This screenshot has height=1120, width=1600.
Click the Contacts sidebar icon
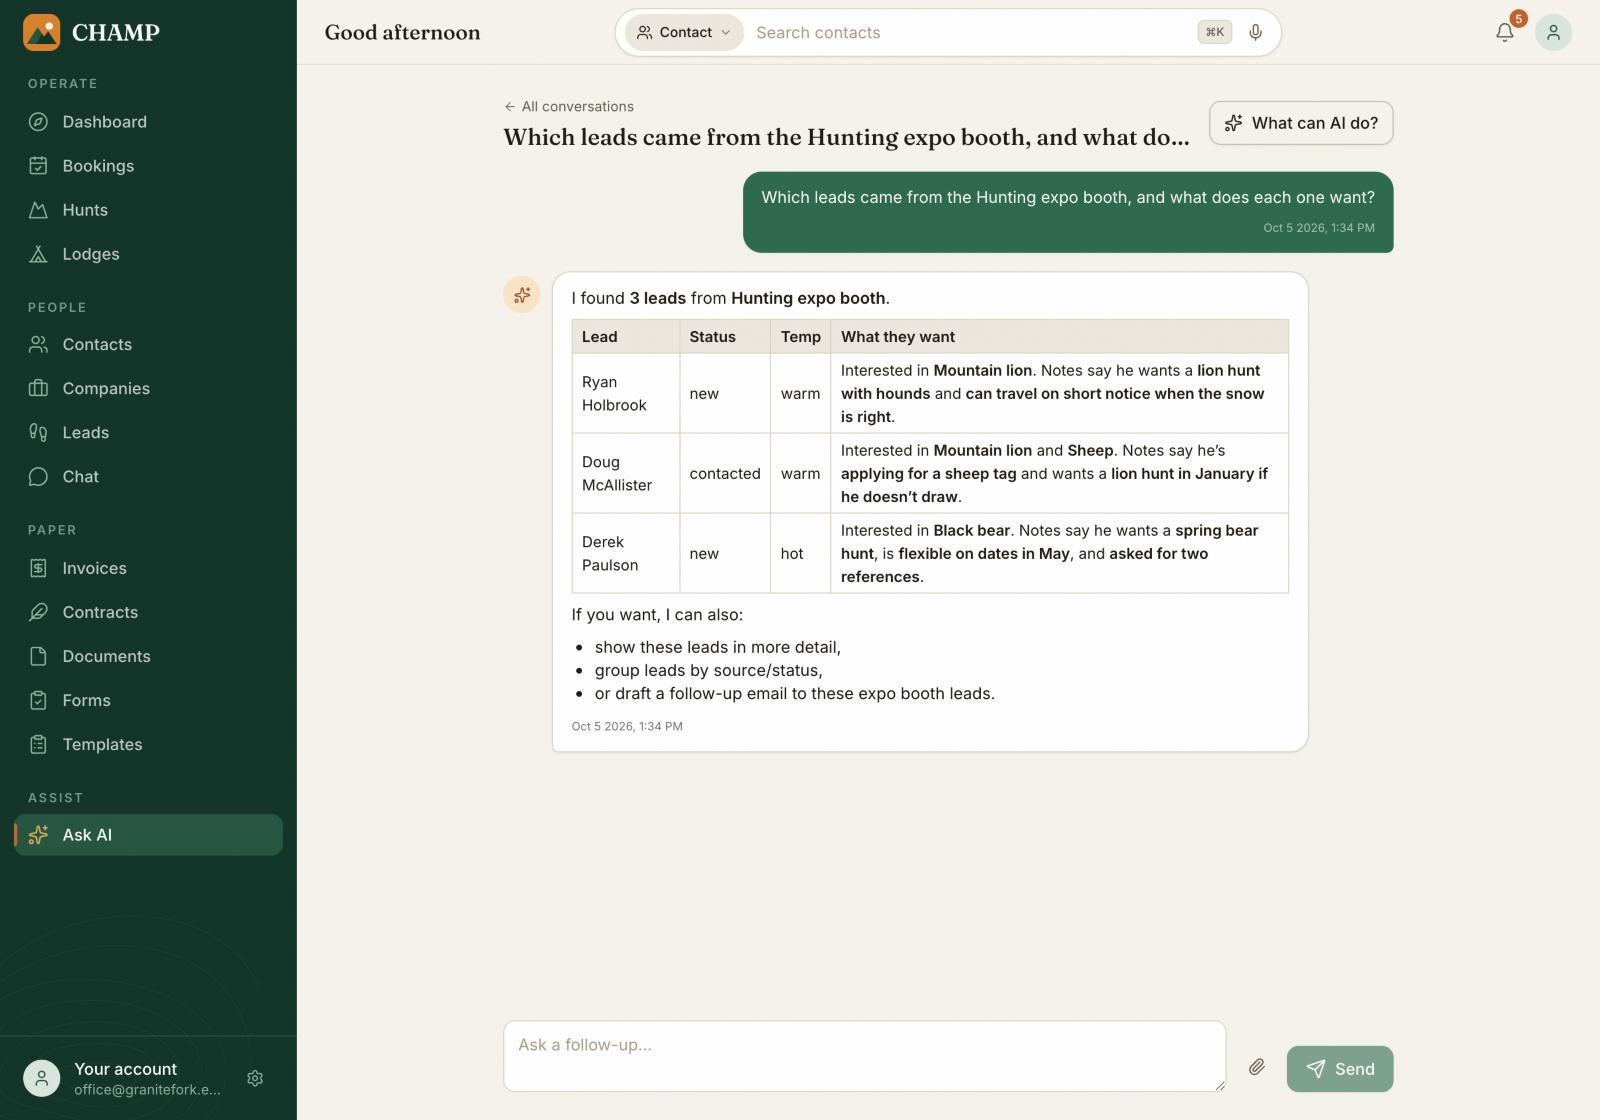pyautogui.click(x=38, y=344)
